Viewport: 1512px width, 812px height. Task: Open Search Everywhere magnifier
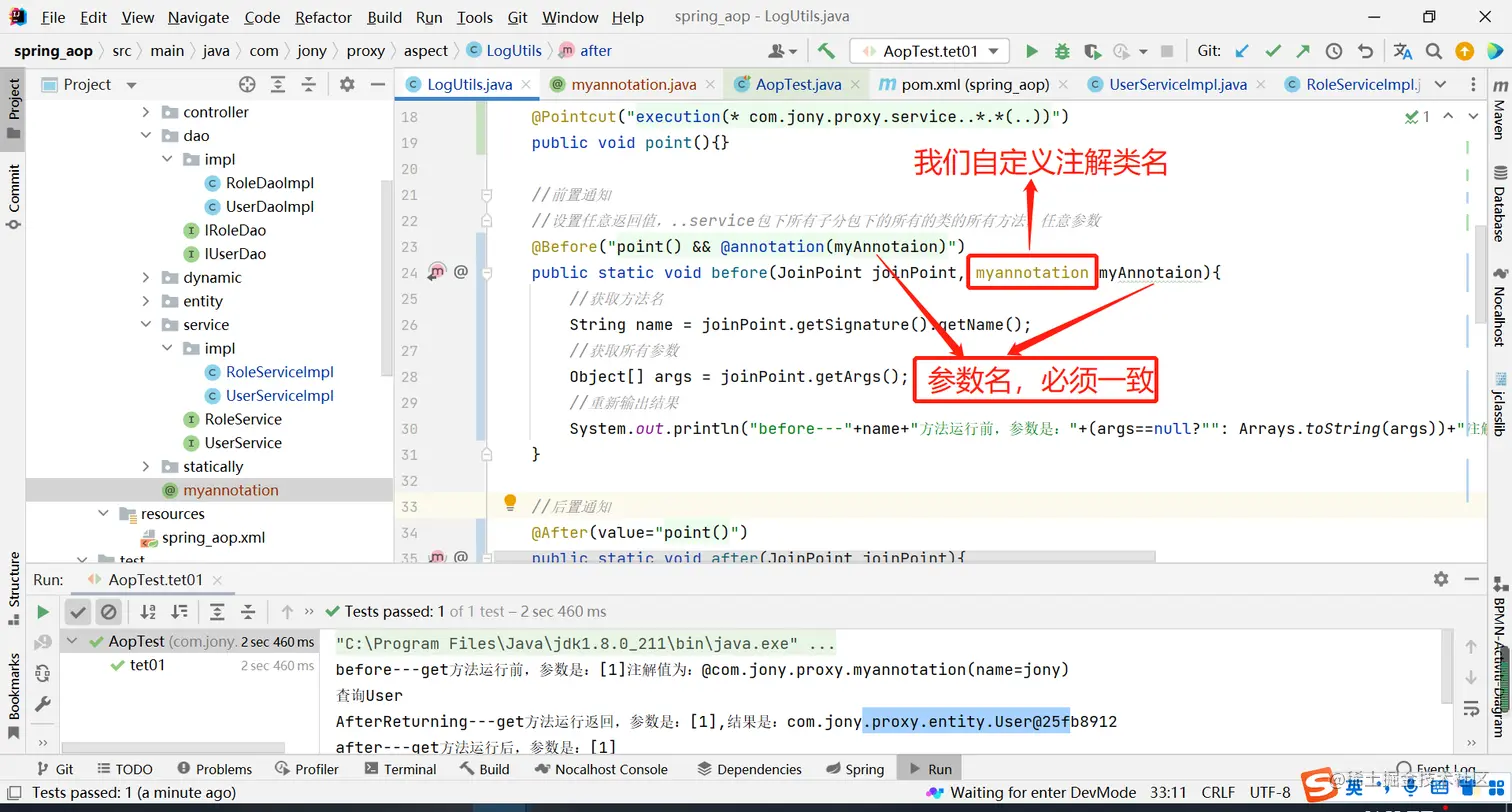click(1434, 51)
